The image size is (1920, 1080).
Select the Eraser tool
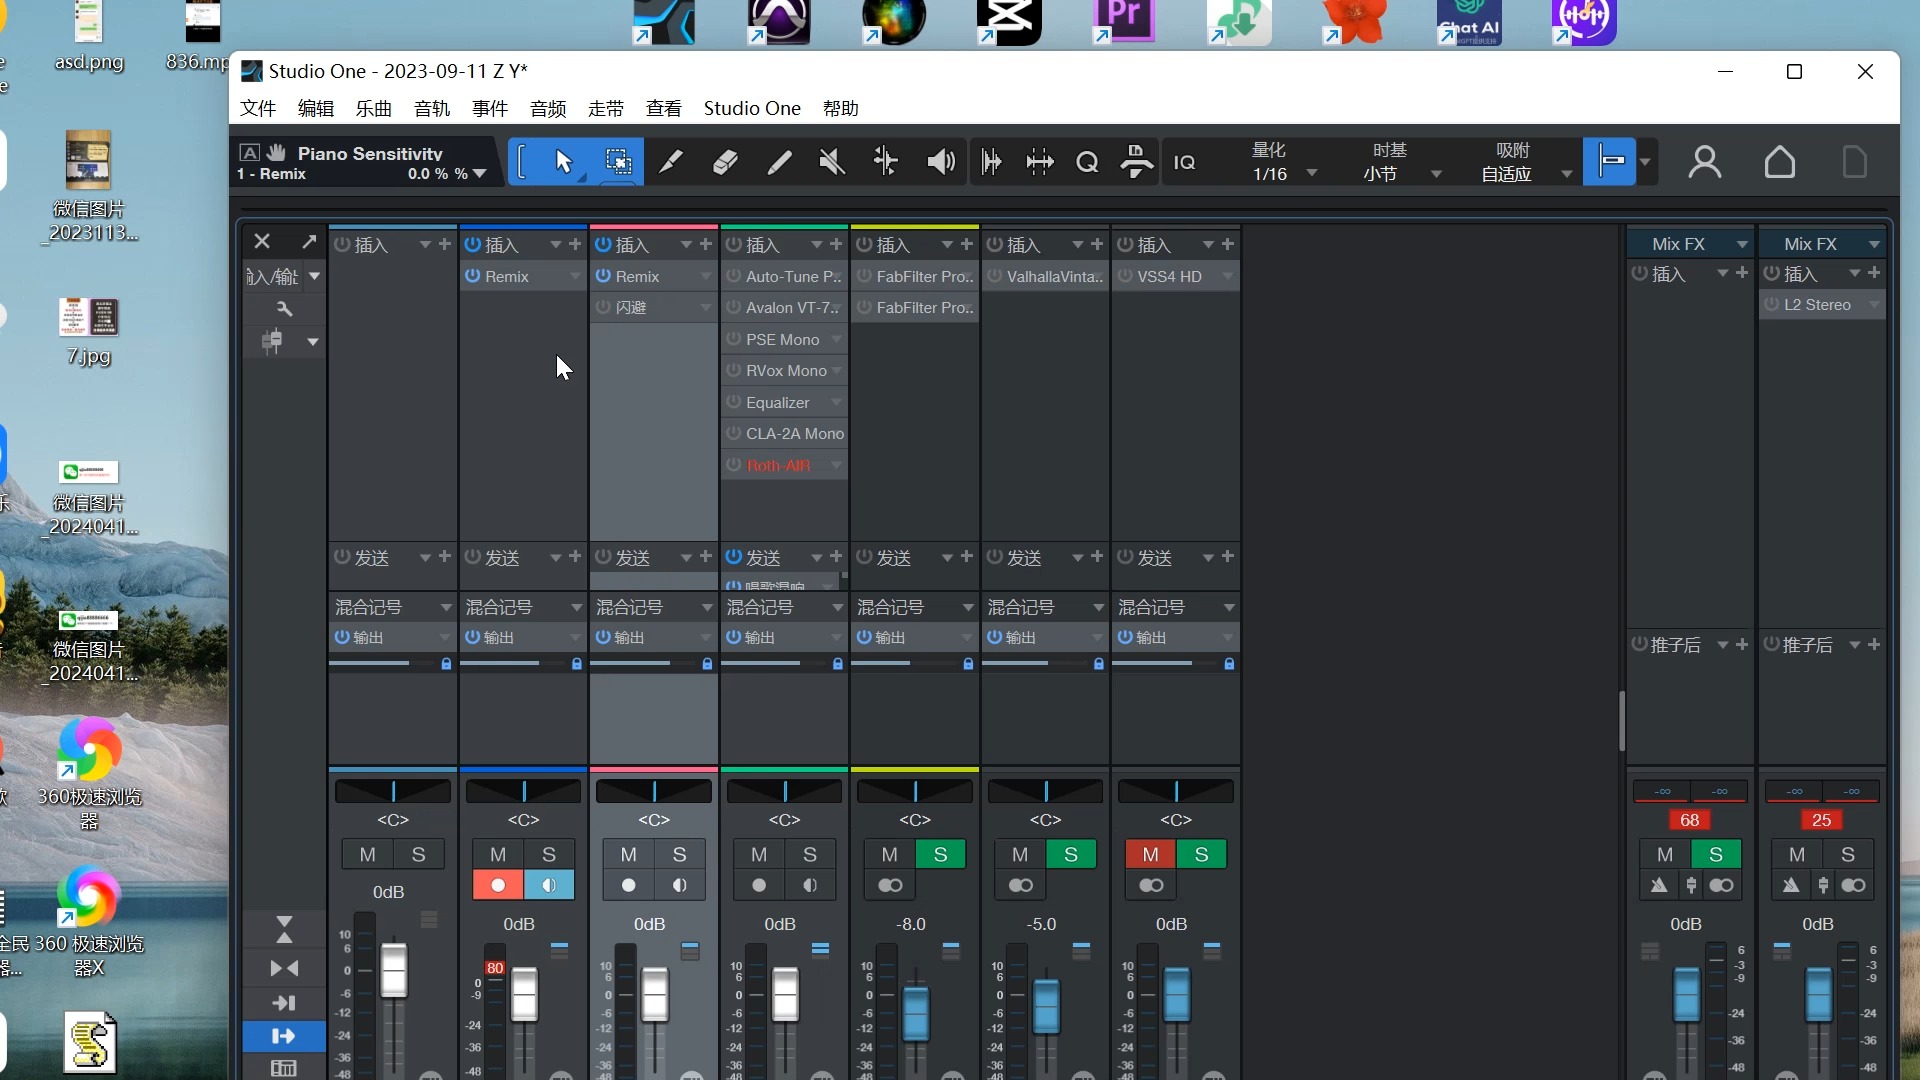click(725, 162)
